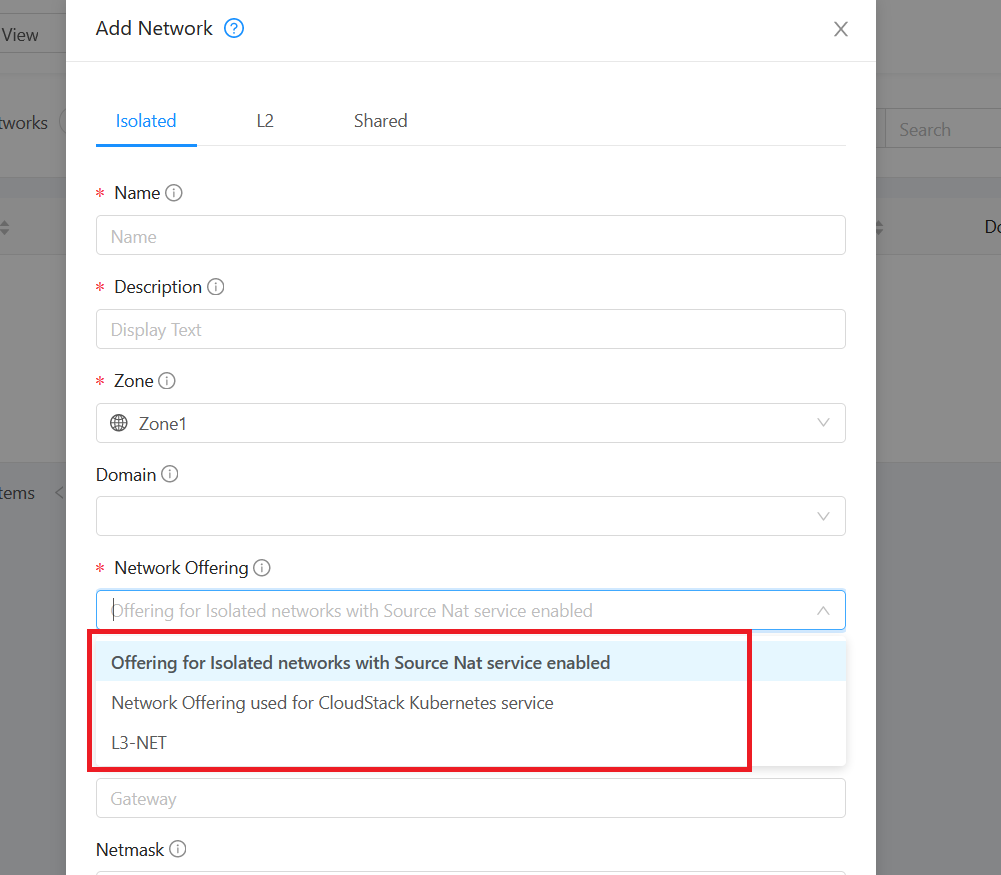Expand the Domain dropdown

(823, 516)
